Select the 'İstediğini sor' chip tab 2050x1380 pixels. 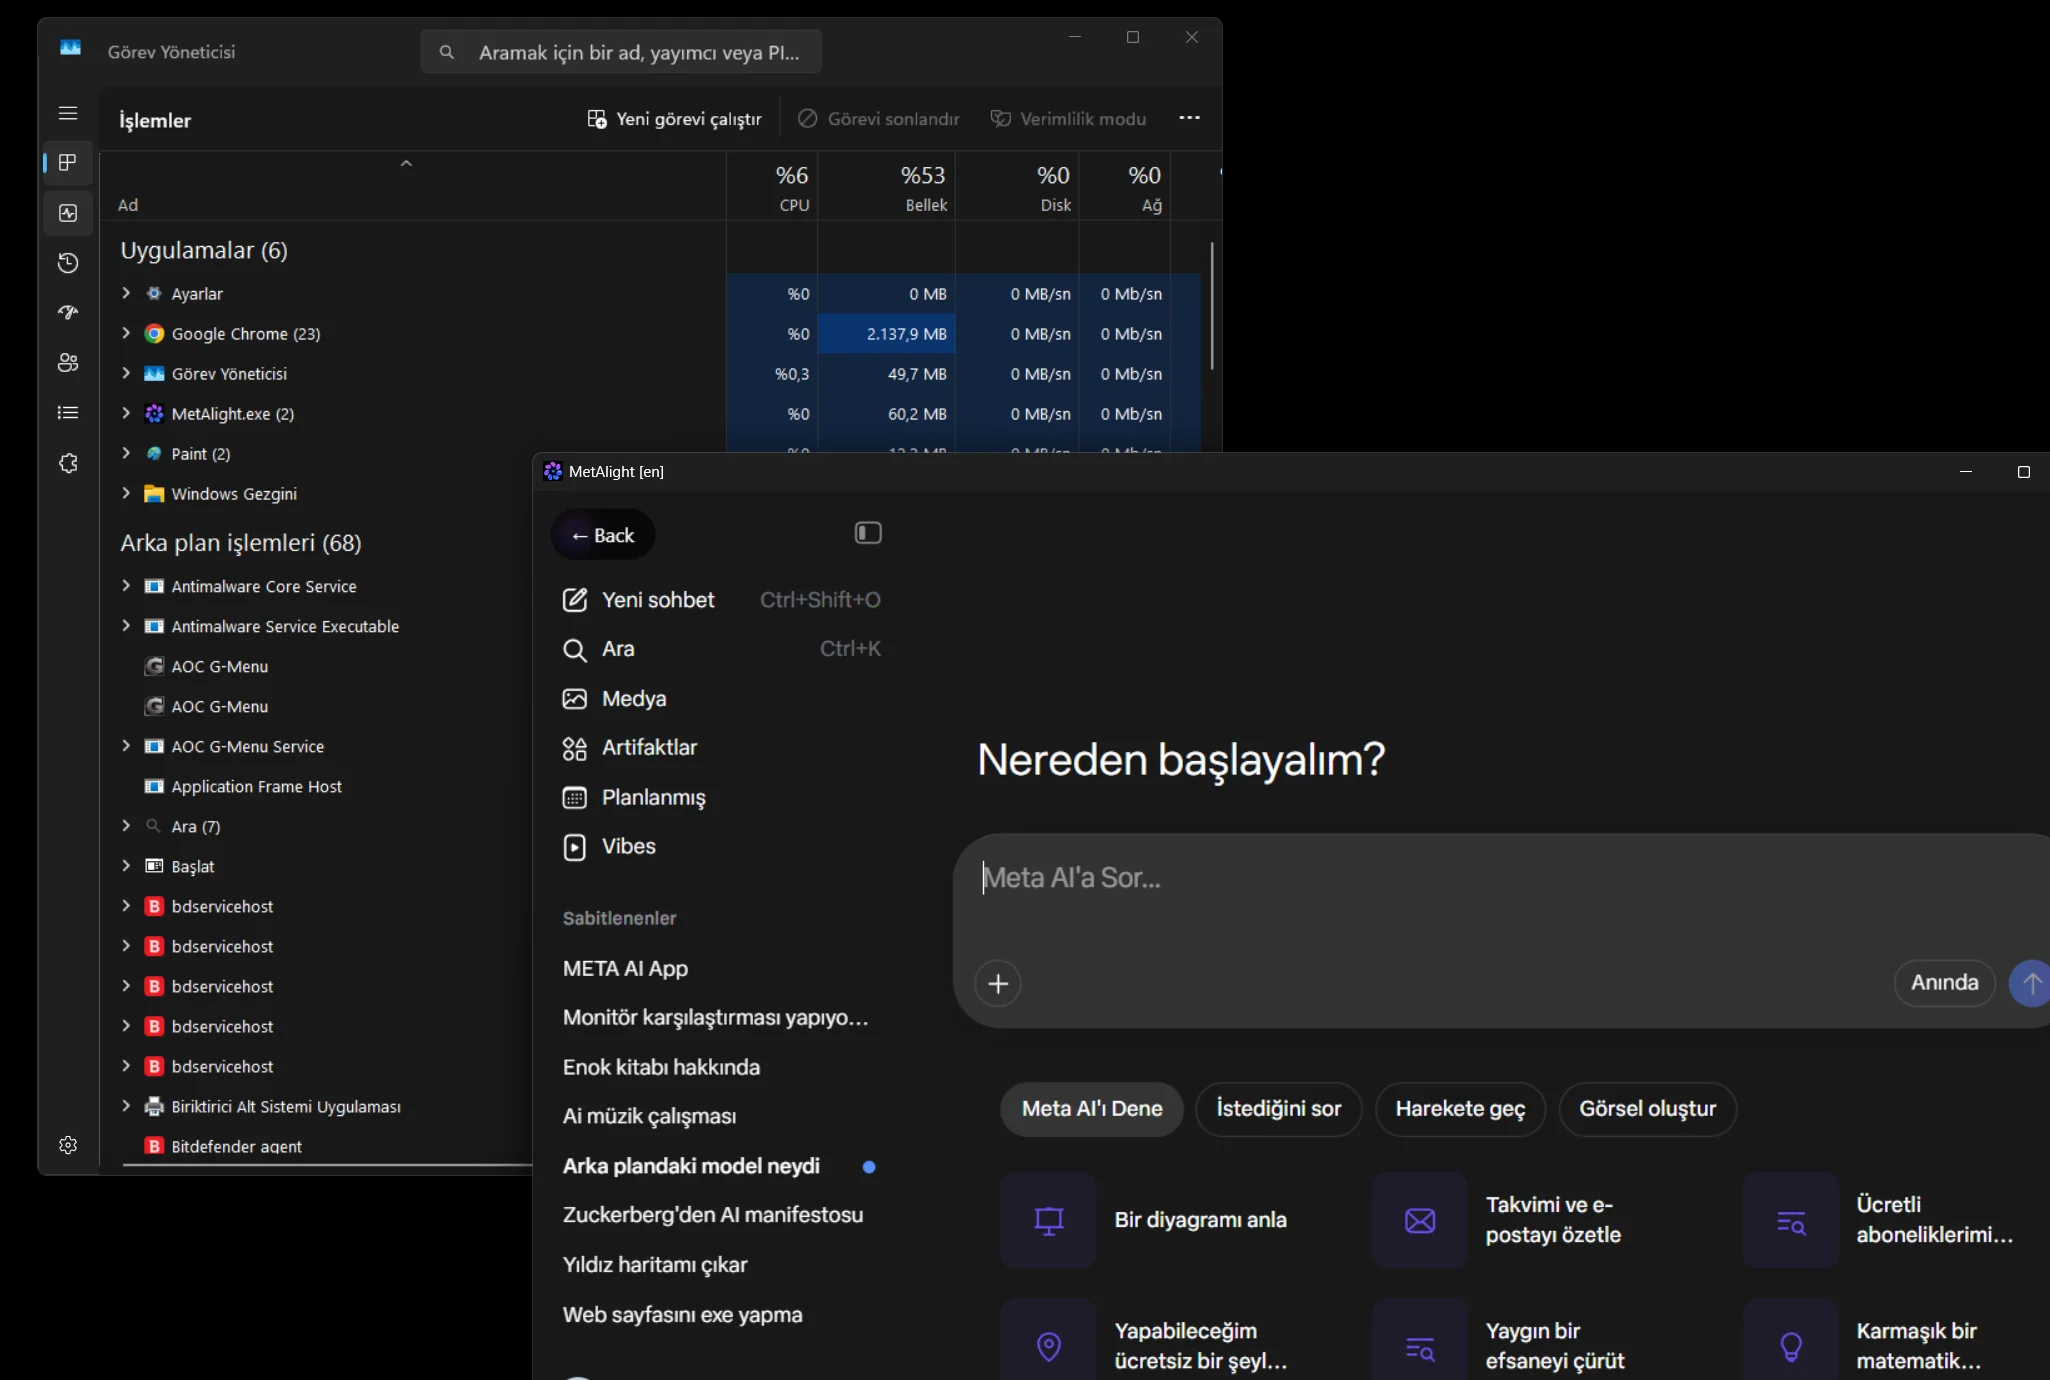click(x=1279, y=1109)
